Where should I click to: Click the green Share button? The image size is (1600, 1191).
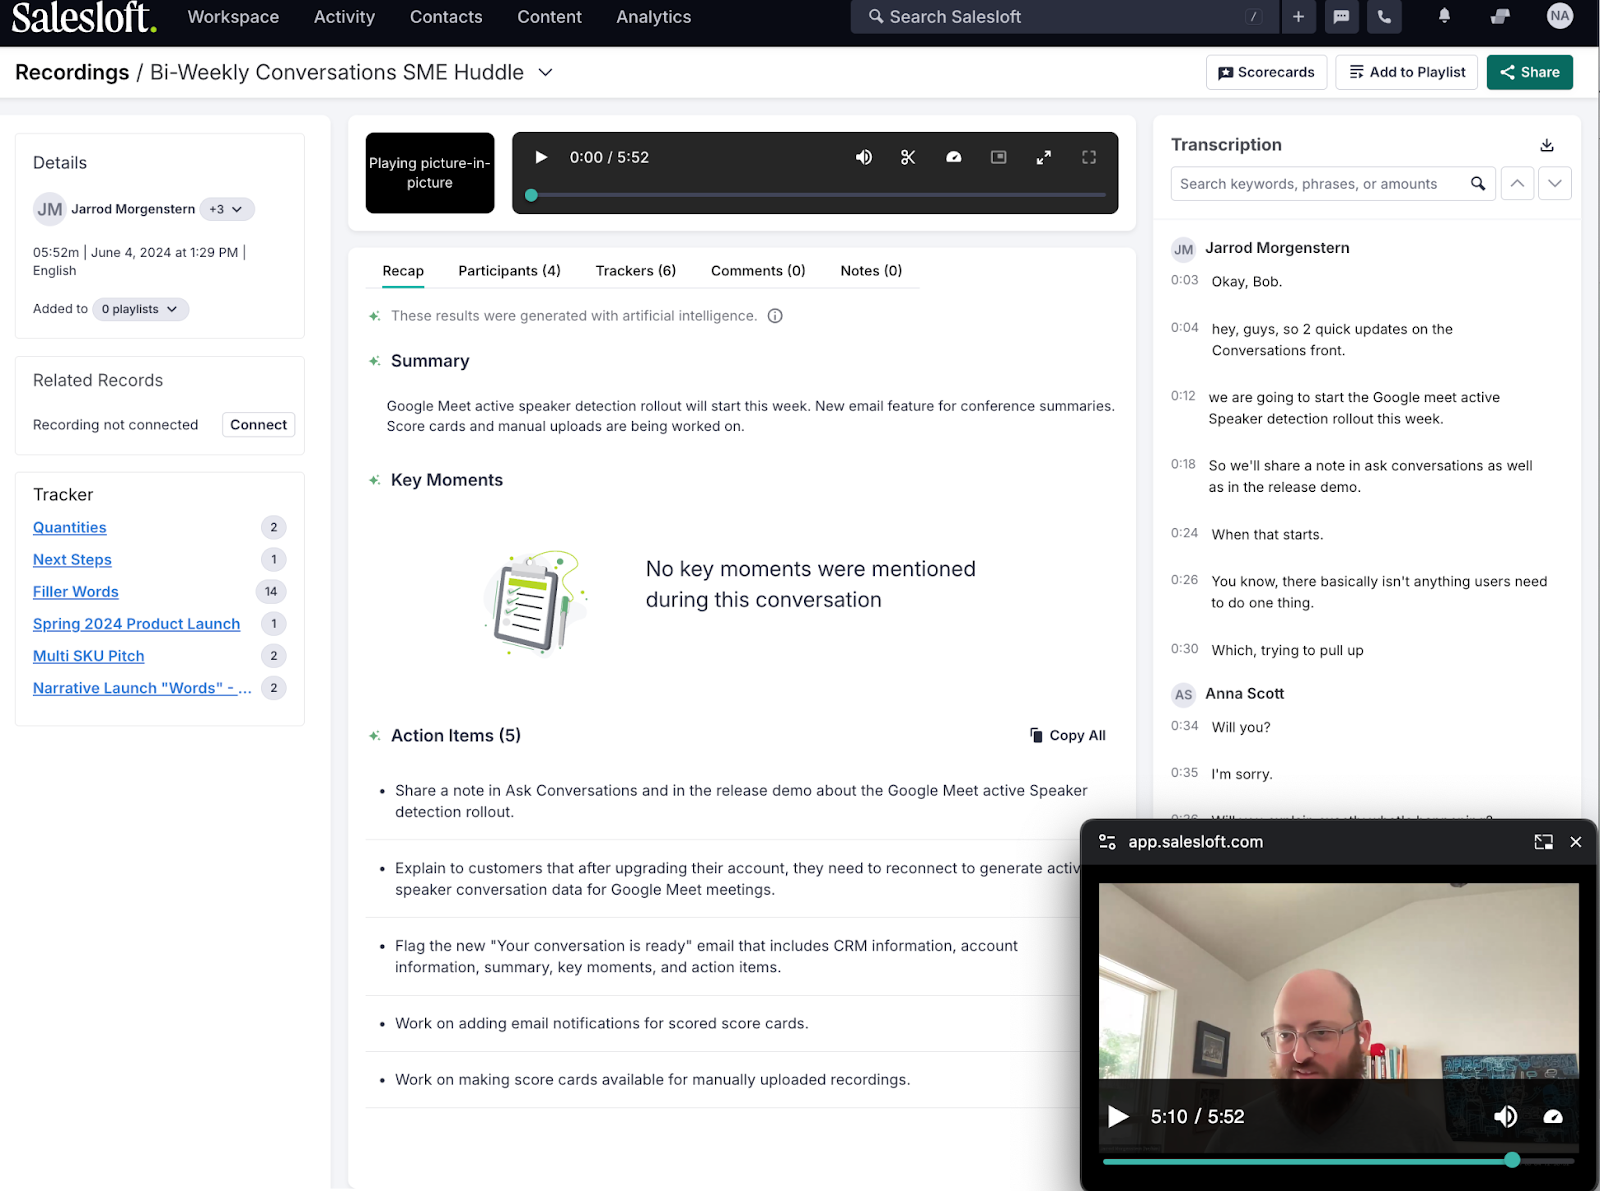[x=1530, y=72]
